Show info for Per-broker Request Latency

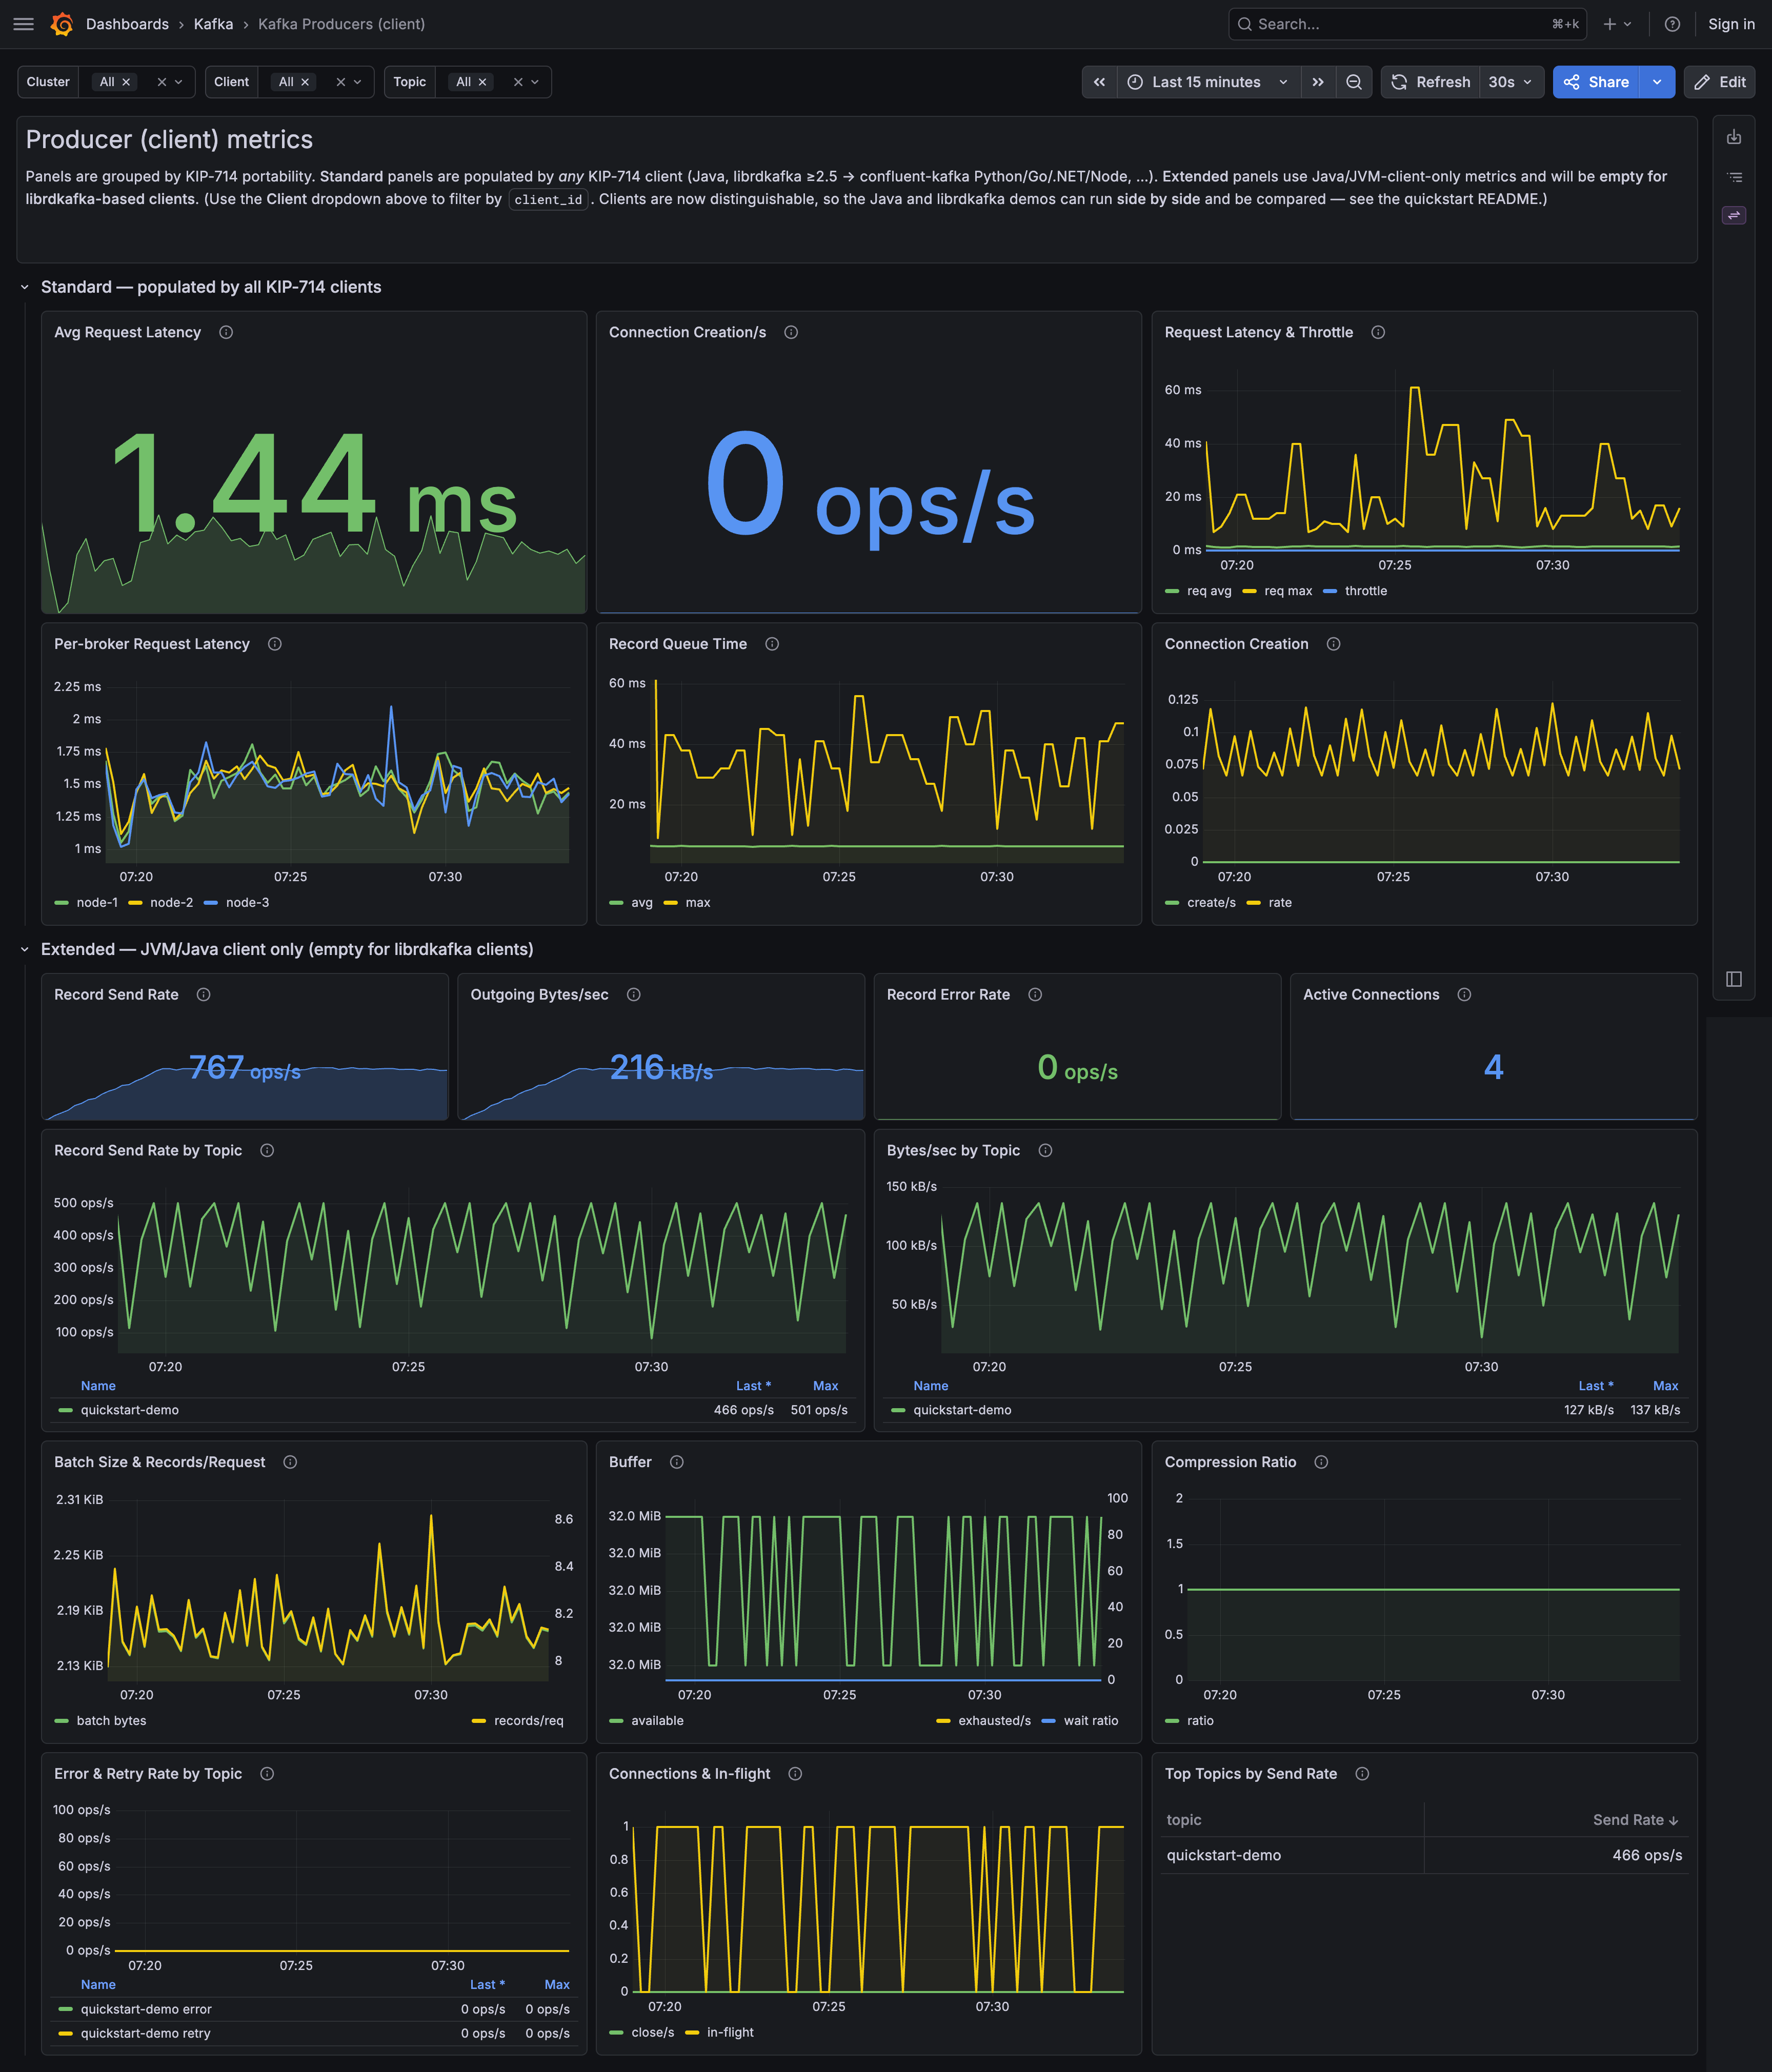tap(275, 644)
